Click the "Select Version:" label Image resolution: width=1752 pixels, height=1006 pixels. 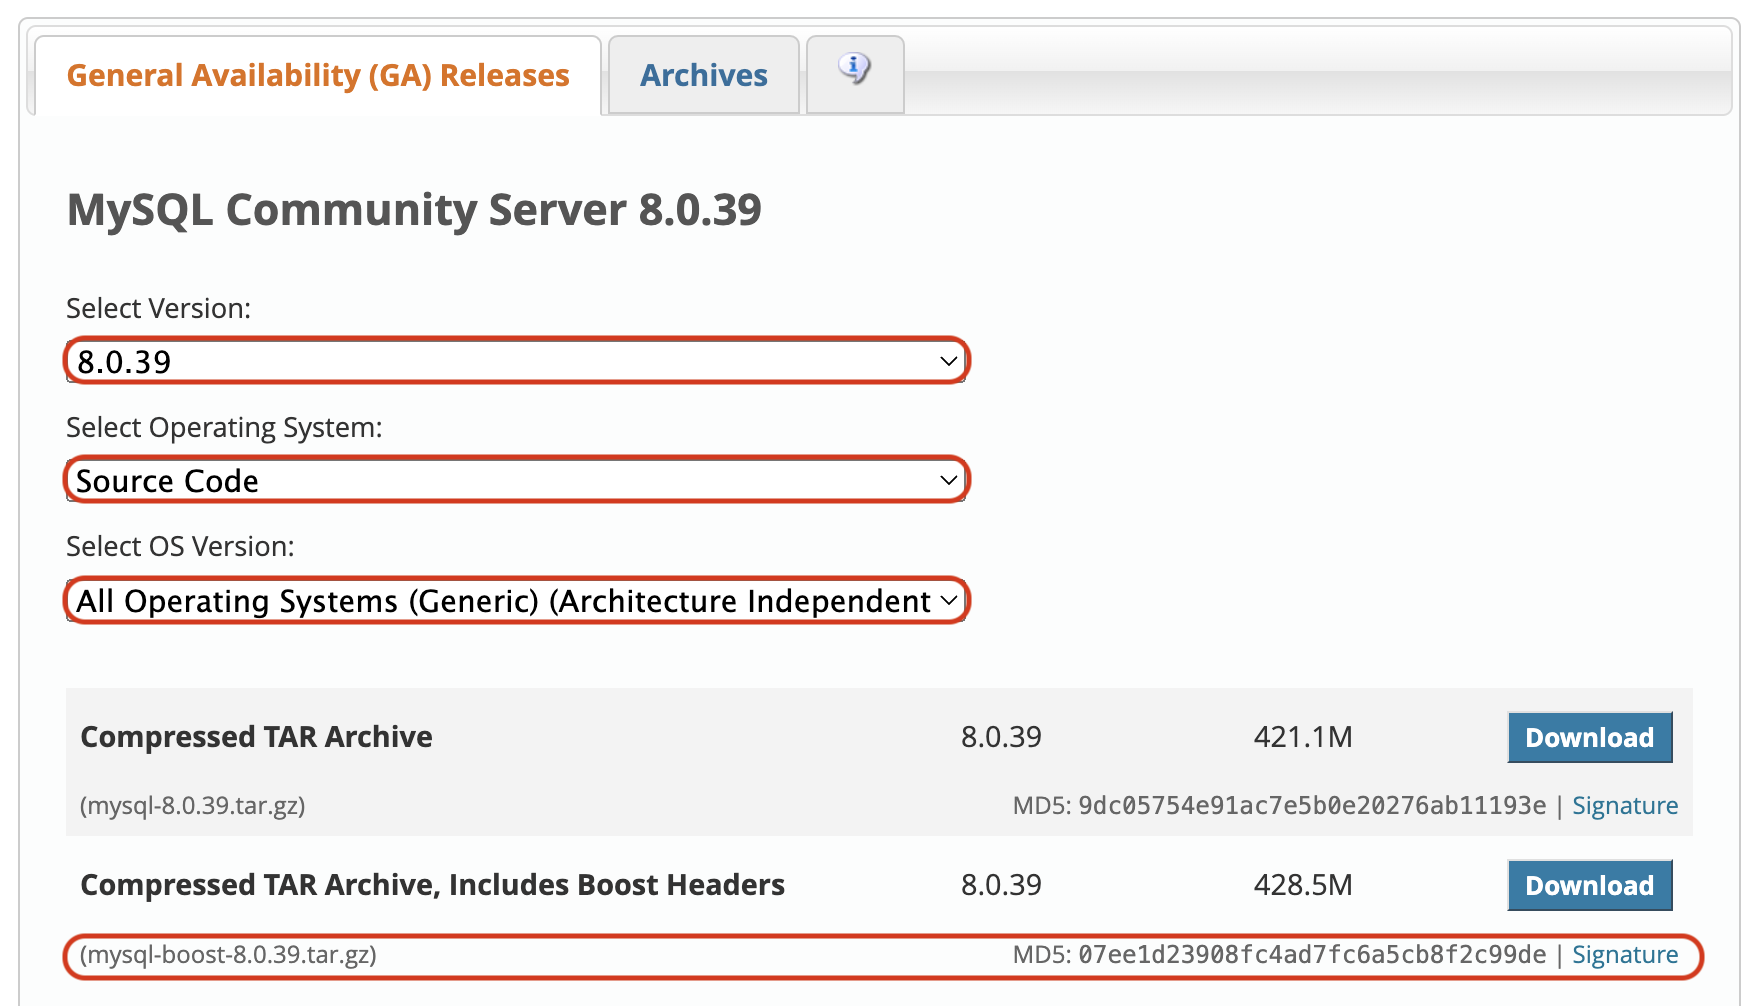(158, 309)
